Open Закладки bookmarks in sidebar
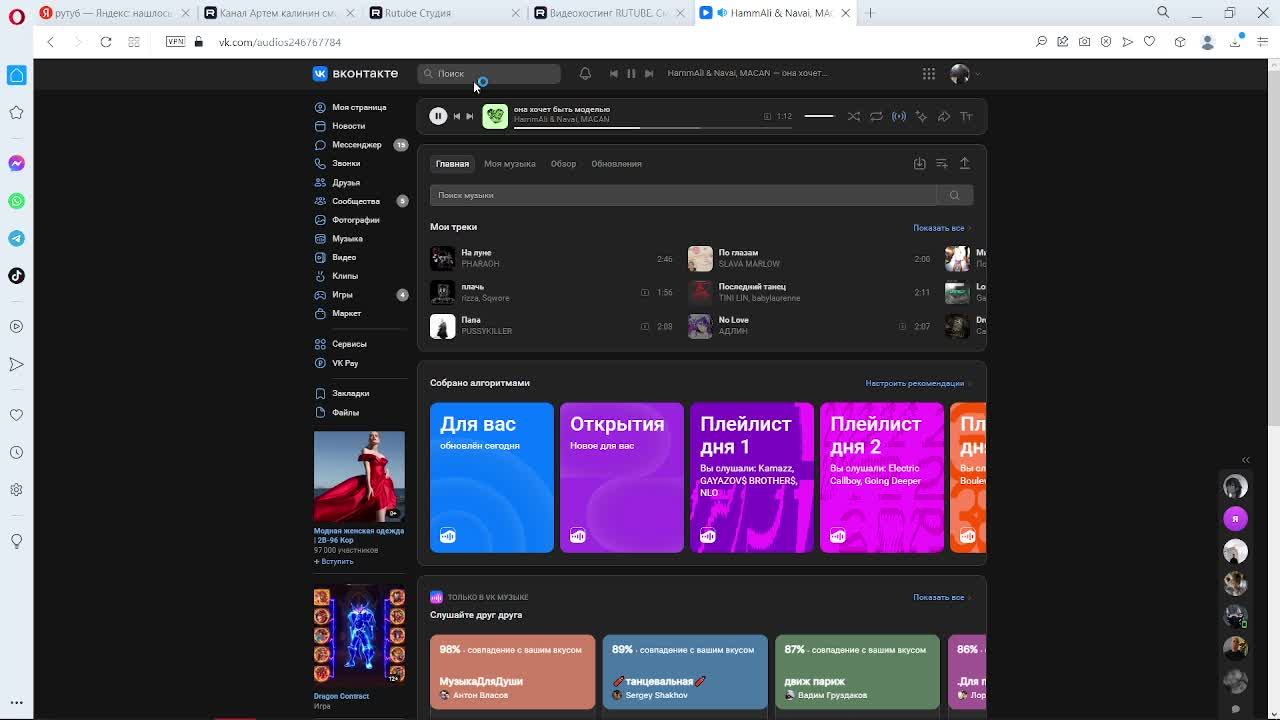The image size is (1280, 720). (350, 393)
